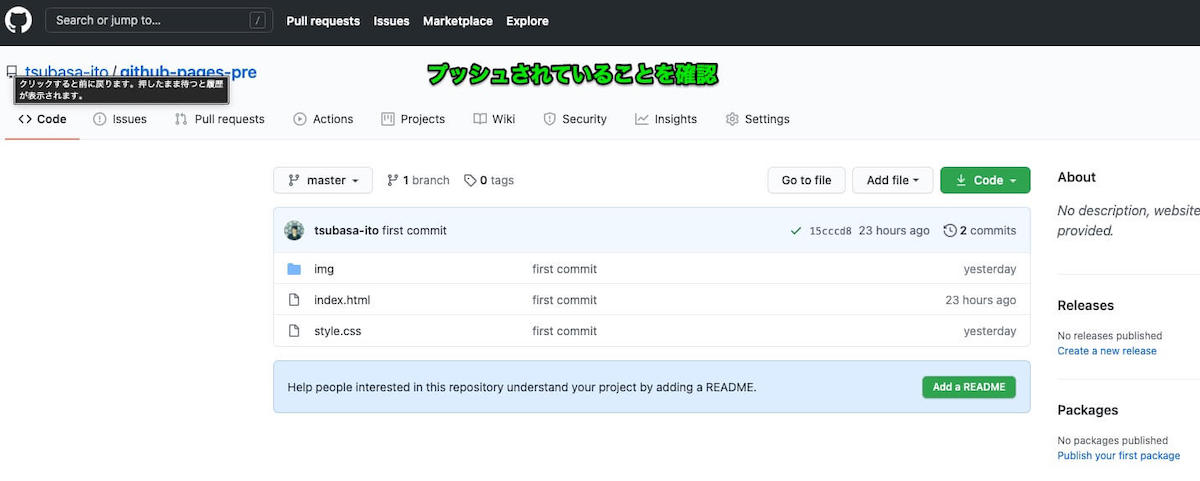Click the Add a README button

pyautogui.click(x=969, y=387)
